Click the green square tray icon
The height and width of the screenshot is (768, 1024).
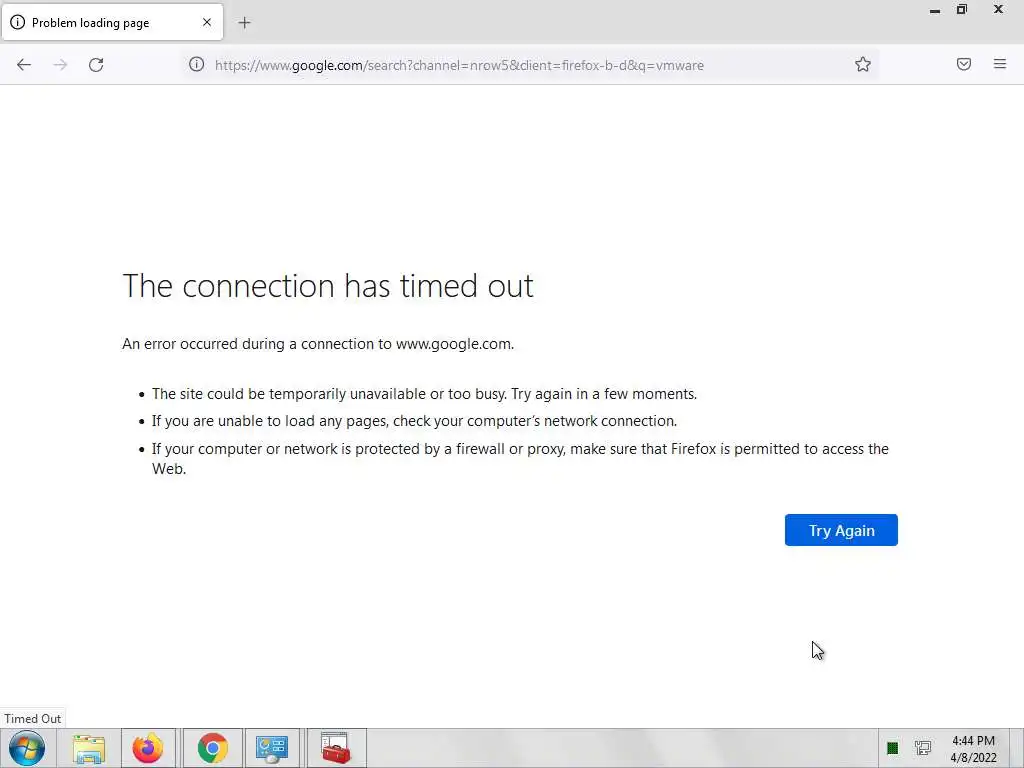click(893, 748)
